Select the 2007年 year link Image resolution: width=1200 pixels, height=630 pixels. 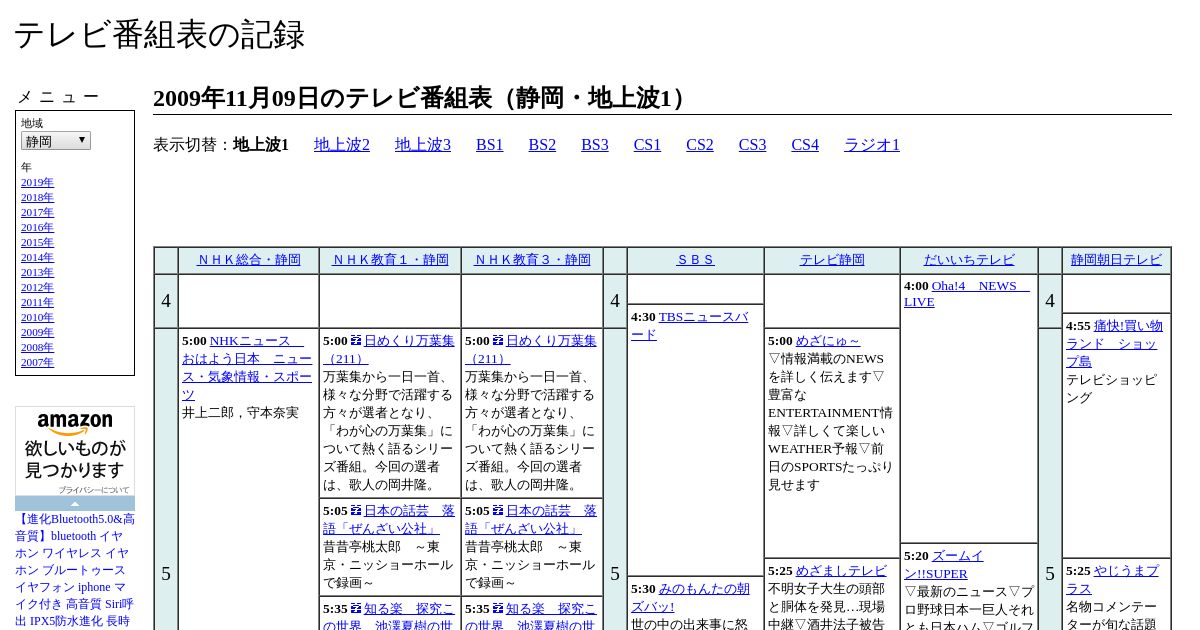coord(37,363)
